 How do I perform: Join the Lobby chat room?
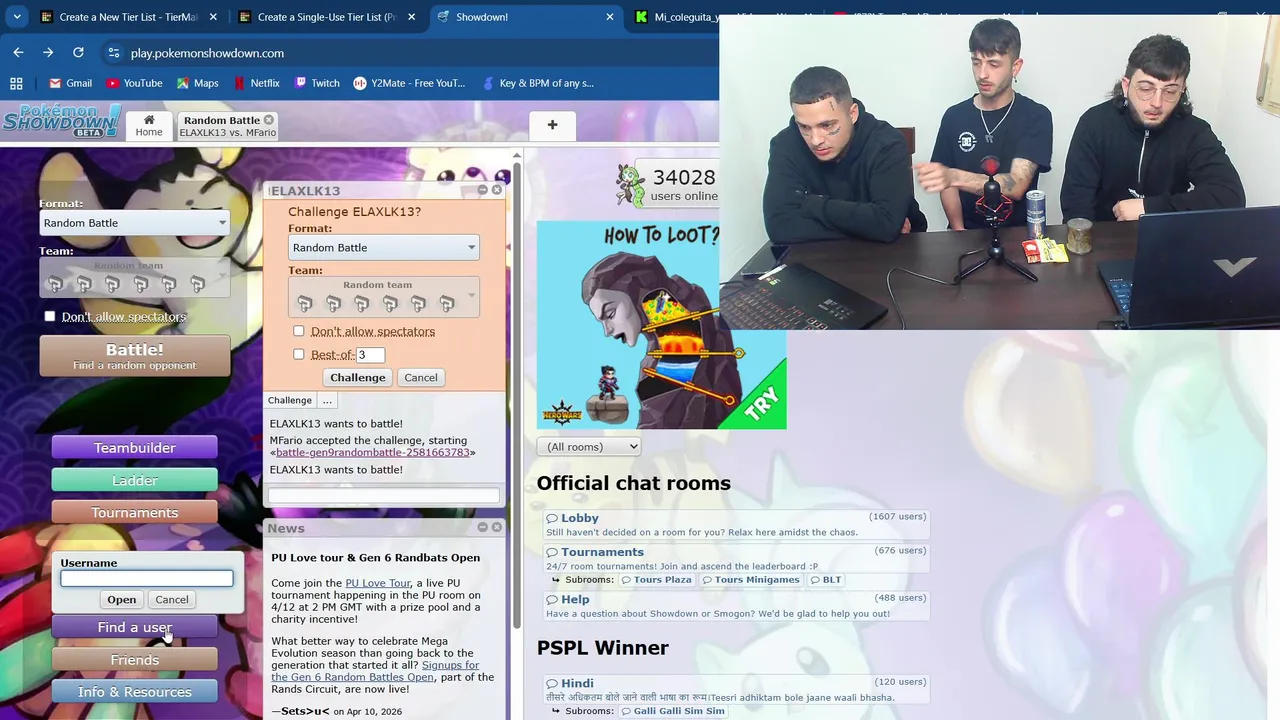580,518
